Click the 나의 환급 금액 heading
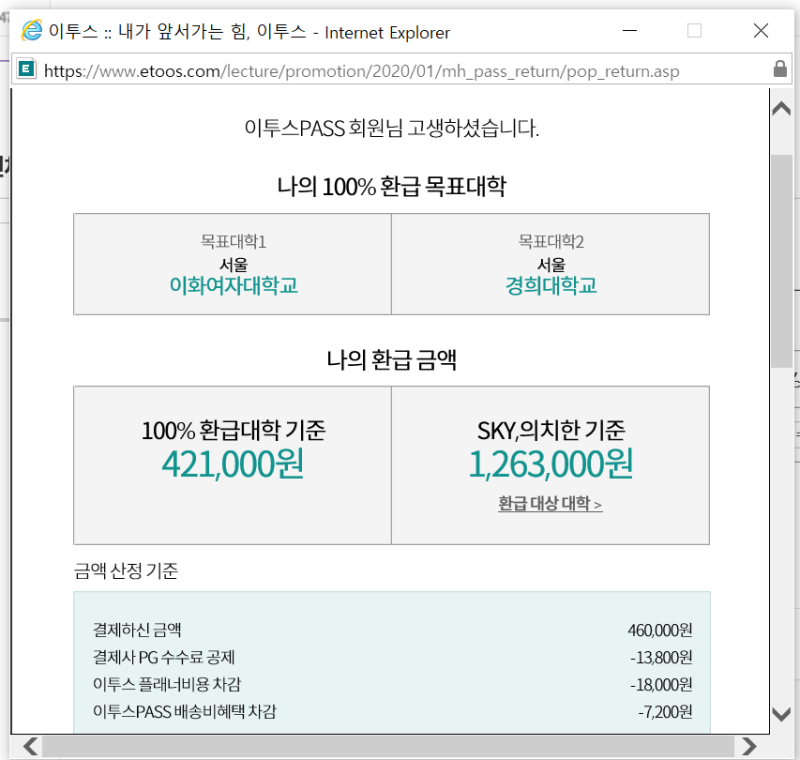The height and width of the screenshot is (760, 800). pyautogui.click(x=391, y=360)
